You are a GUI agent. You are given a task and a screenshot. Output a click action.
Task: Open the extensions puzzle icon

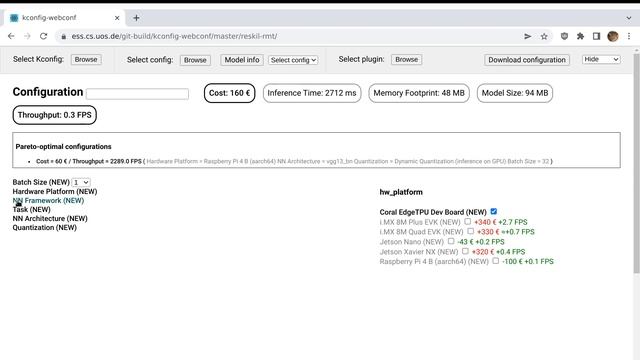(x=580, y=36)
